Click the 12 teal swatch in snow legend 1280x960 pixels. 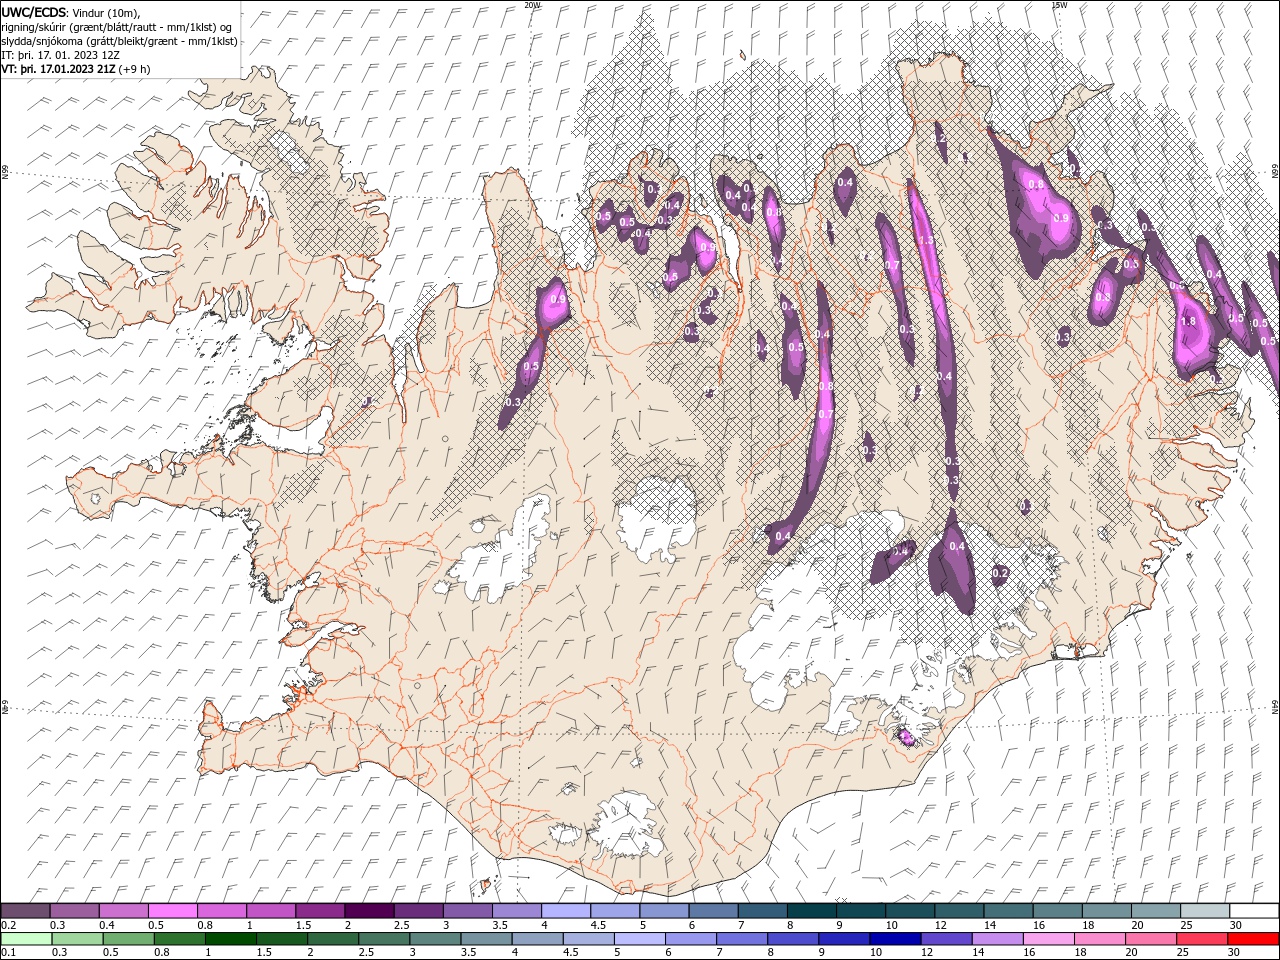pyautogui.click(x=959, y=911)
